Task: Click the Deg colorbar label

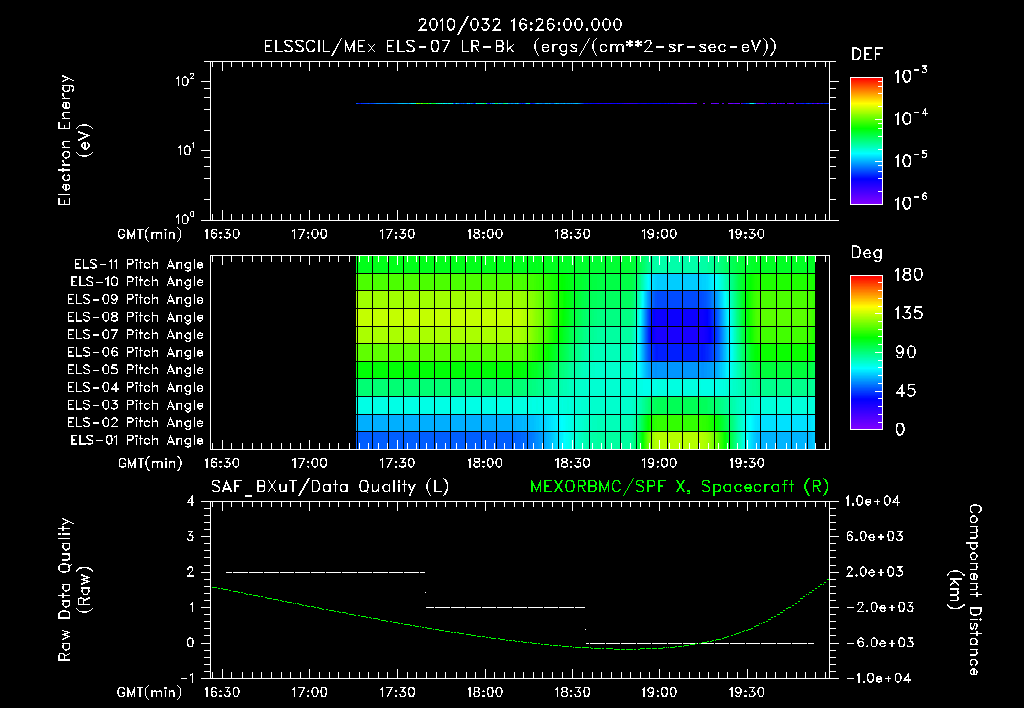Action: (x=867, y=253)
